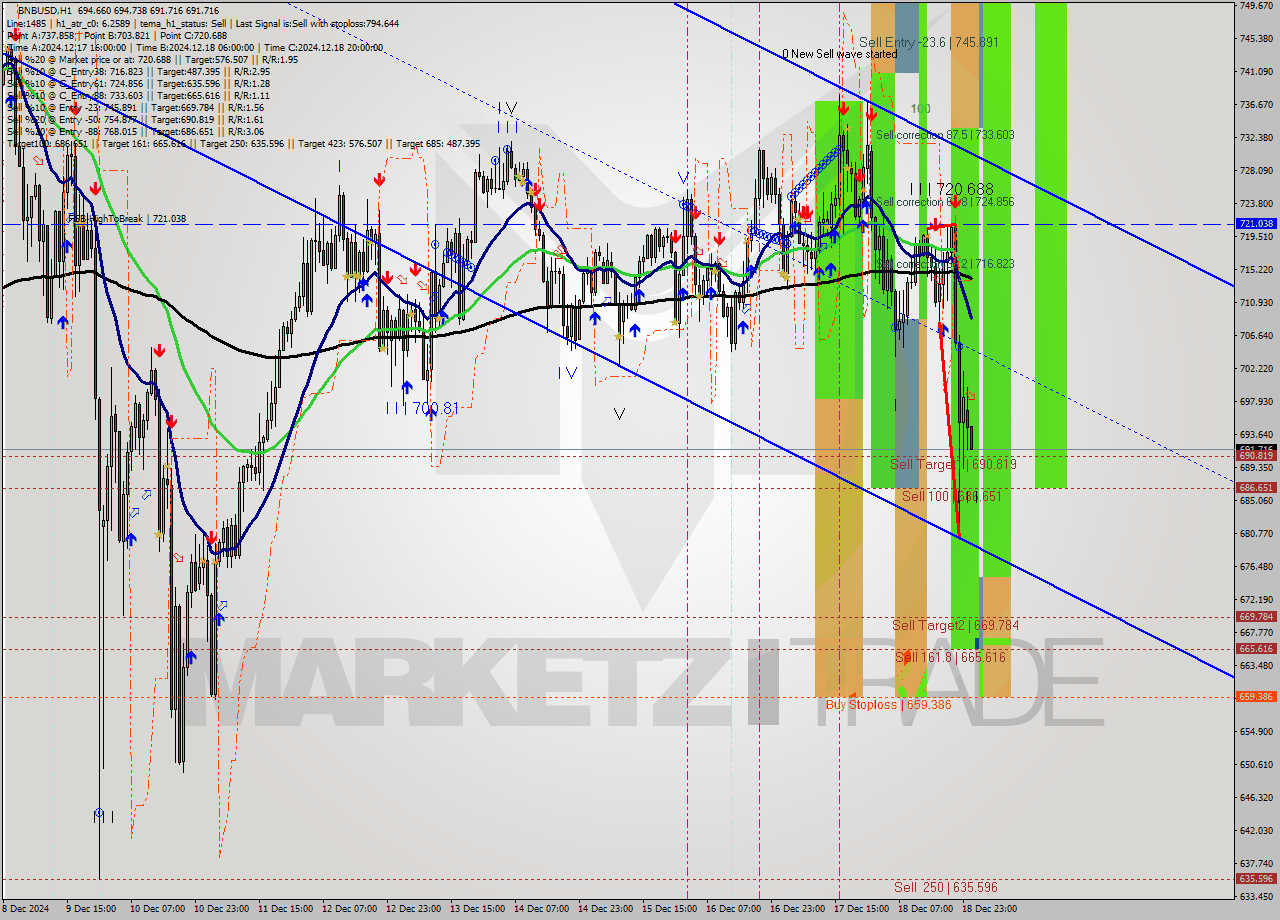Click the red 686.651 price axis tag
This screenshot has width=1280, height=920.
1256,488
